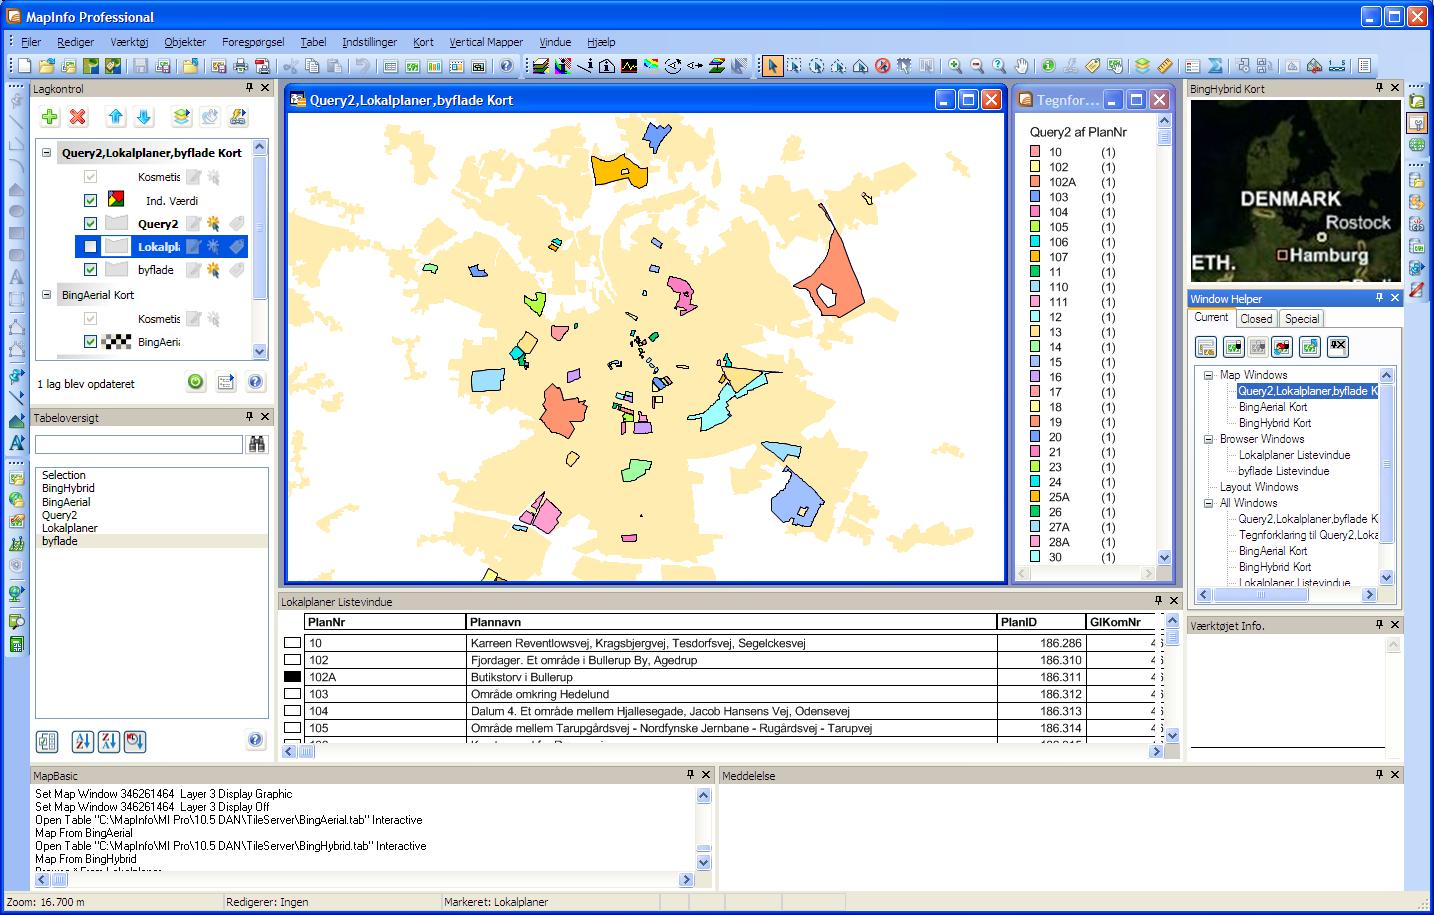Image resolution: width=1434 pixels, height=915 pixels.
Task: Toggle visibility of BingAerial layer
Action: 91,342
